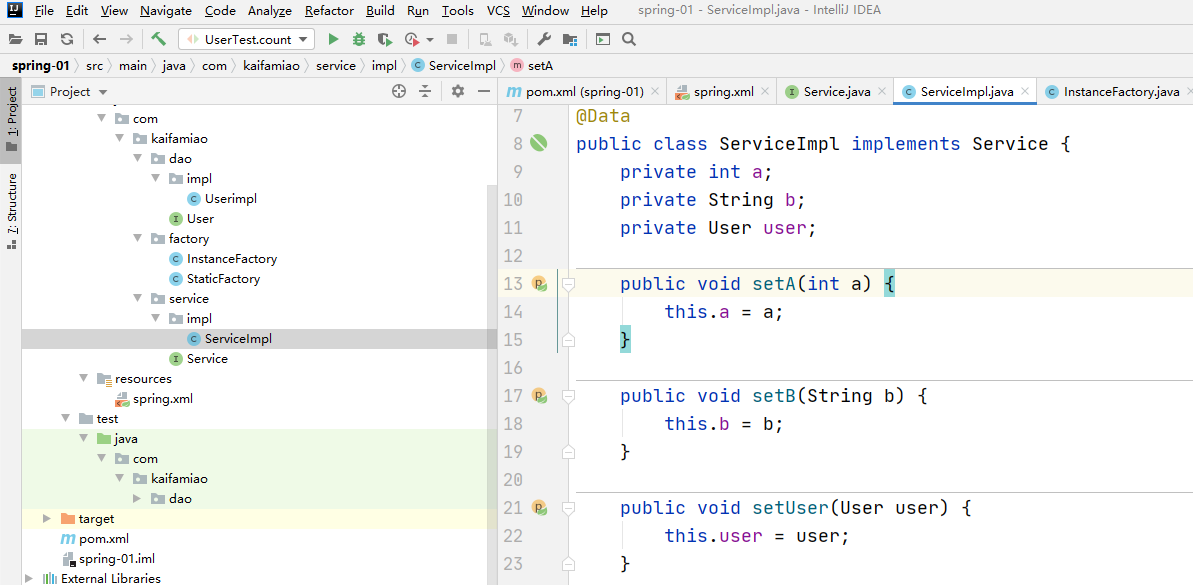Screen dimensions: 1193x585
Task: Open Settings with the wrench icon
Action: click(543, 39)
